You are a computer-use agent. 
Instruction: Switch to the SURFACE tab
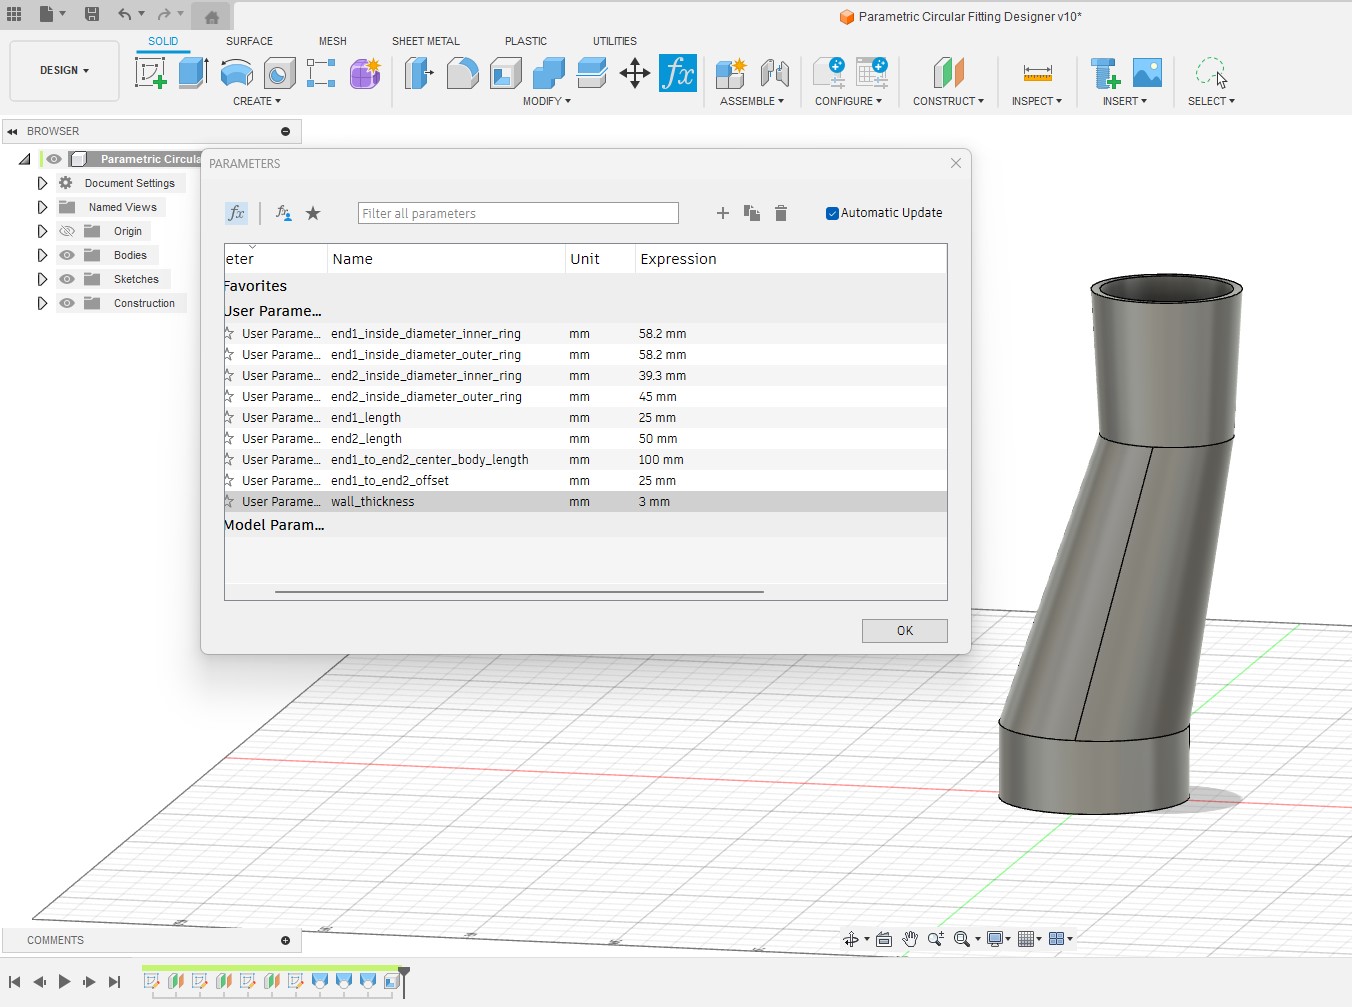click(248, 41)
